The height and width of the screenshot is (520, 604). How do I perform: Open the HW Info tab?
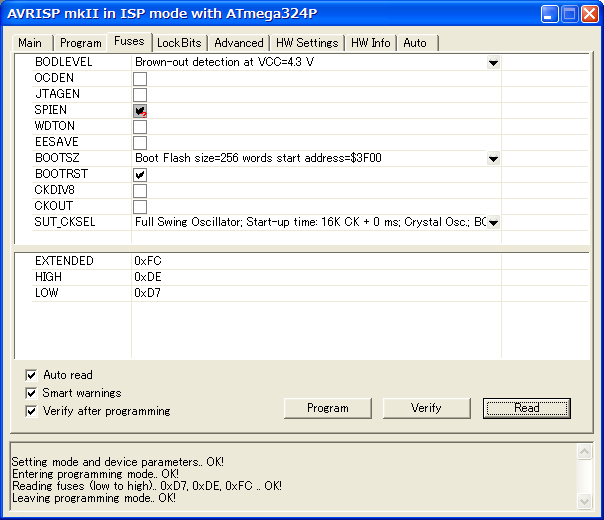tap(371, 43)
